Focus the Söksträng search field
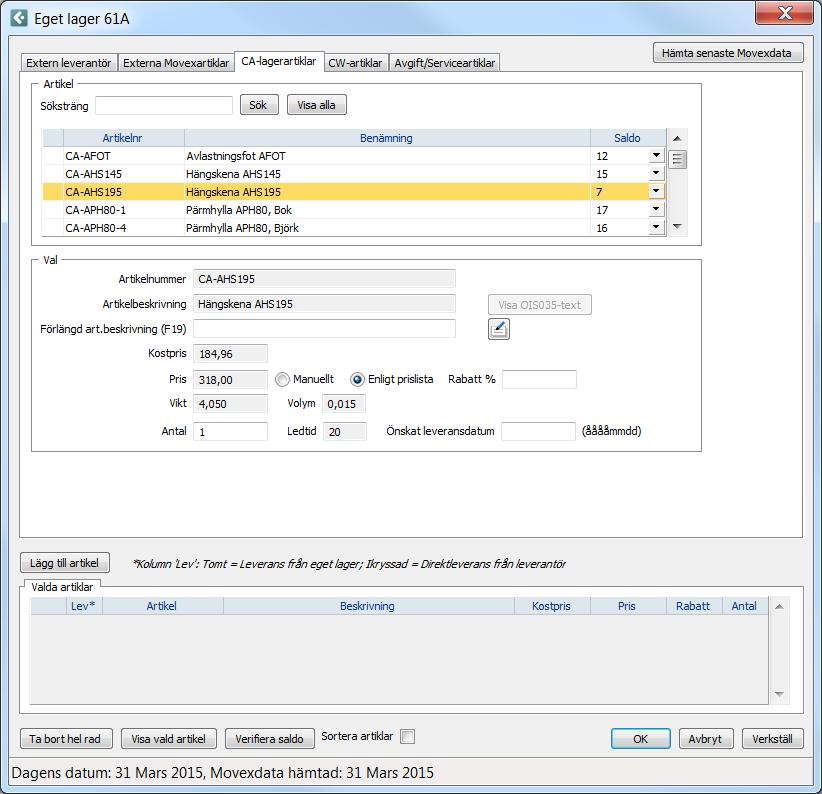822x794 pixels. [164, 105]
